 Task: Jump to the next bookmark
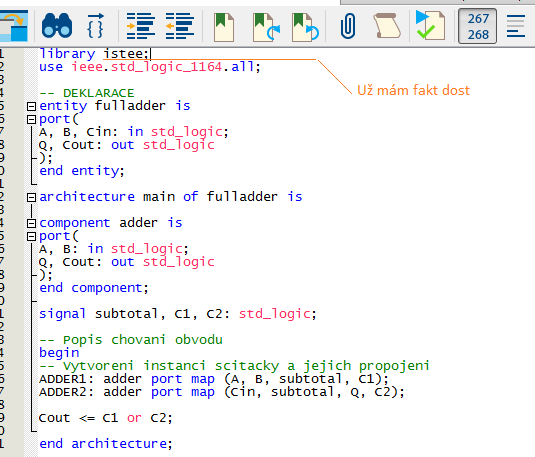266,27
